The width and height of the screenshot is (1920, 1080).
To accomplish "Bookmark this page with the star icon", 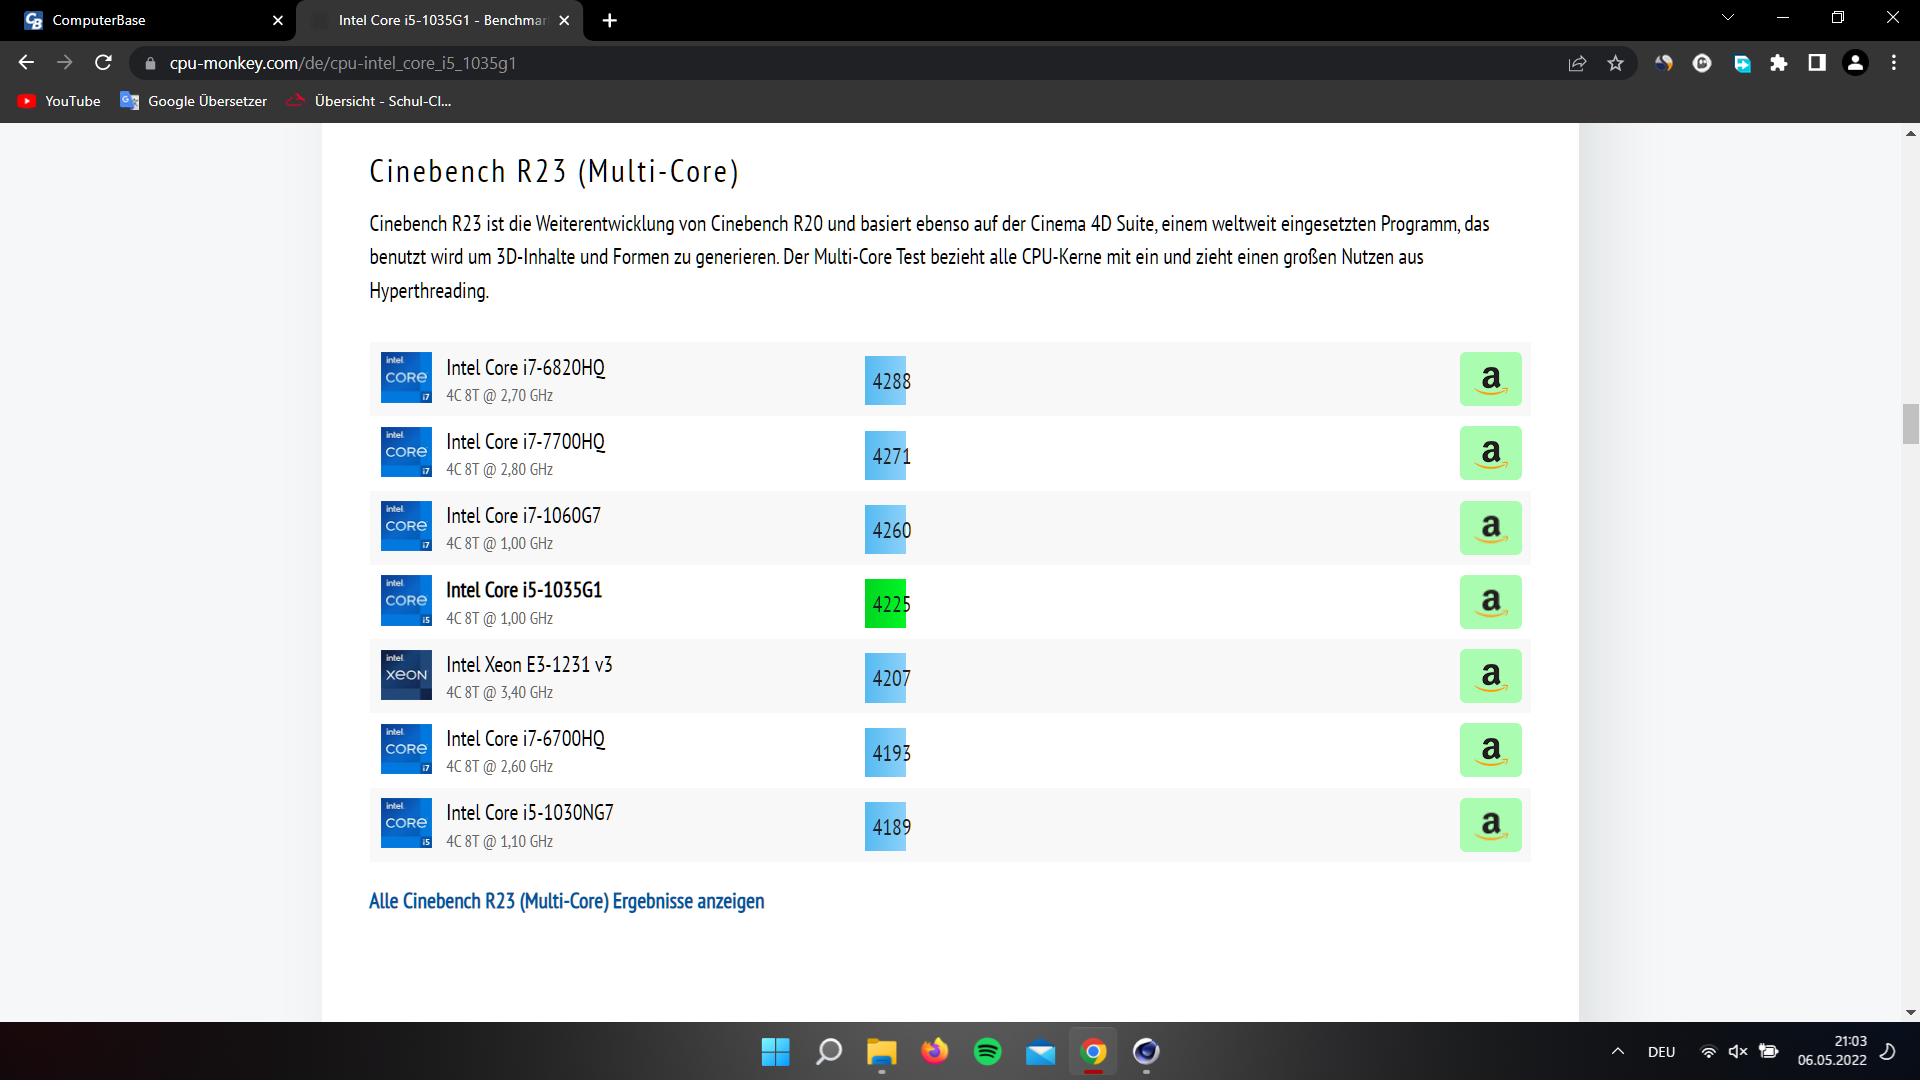I will pyautogui.click(x=1615, y=63).
